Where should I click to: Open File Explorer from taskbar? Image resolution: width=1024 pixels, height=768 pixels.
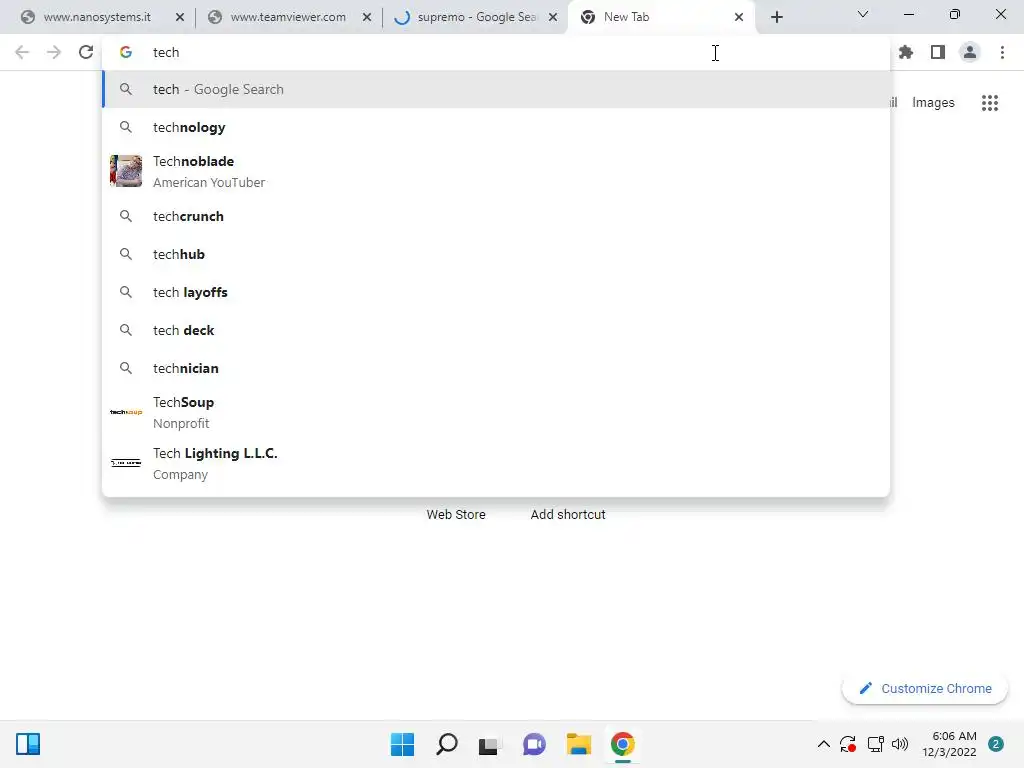point(579,744)
